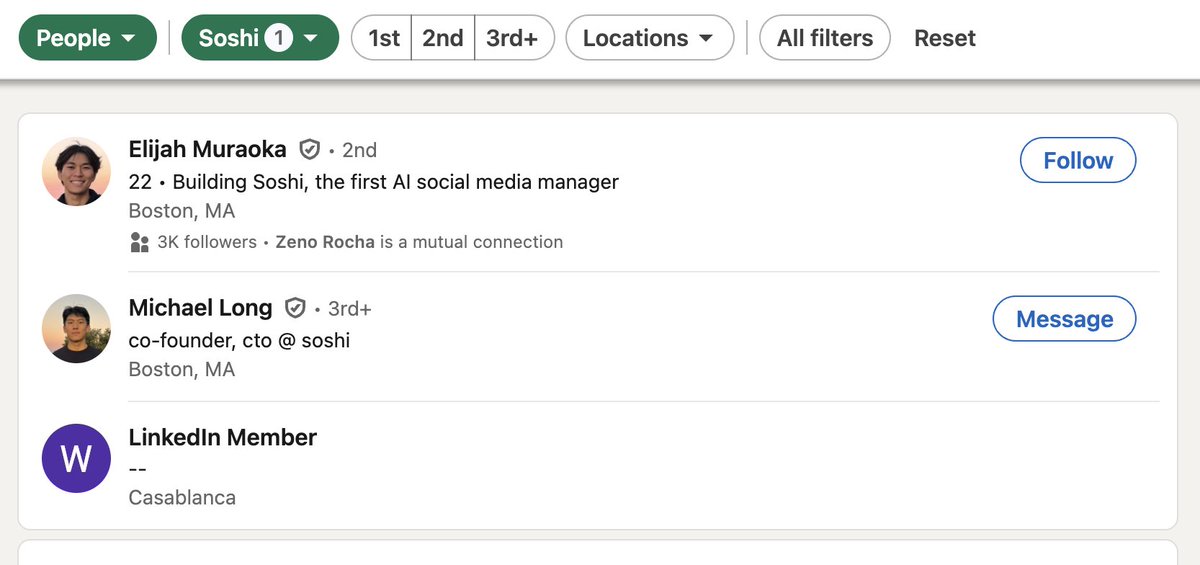Open the LinkedIn Member result
The height and width of the screenshot is (565, 1200).
pos(223,437)
